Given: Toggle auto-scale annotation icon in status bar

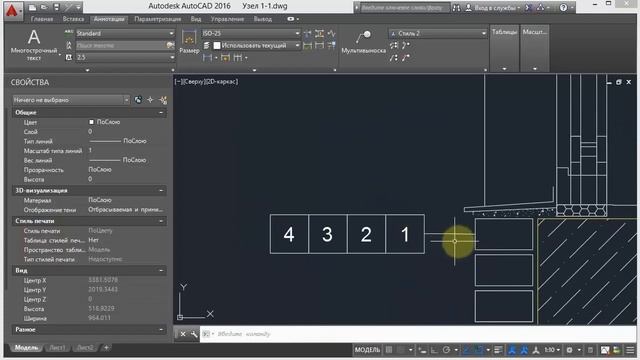Looking at the screenshot, I should point(524,350).
